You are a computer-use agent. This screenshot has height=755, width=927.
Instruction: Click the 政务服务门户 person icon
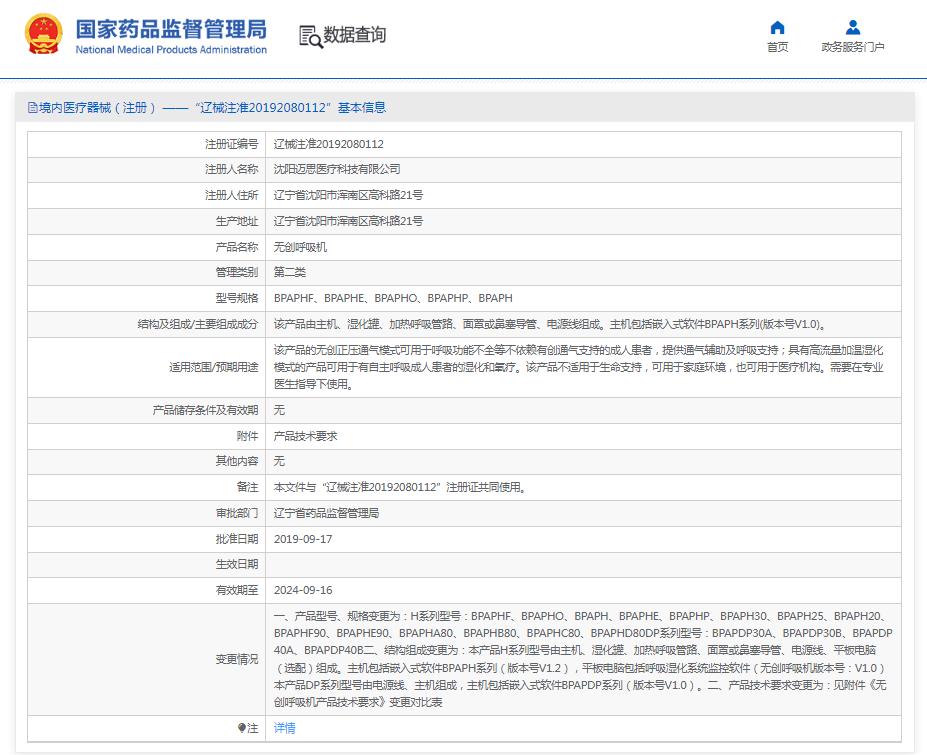point(852,27)
